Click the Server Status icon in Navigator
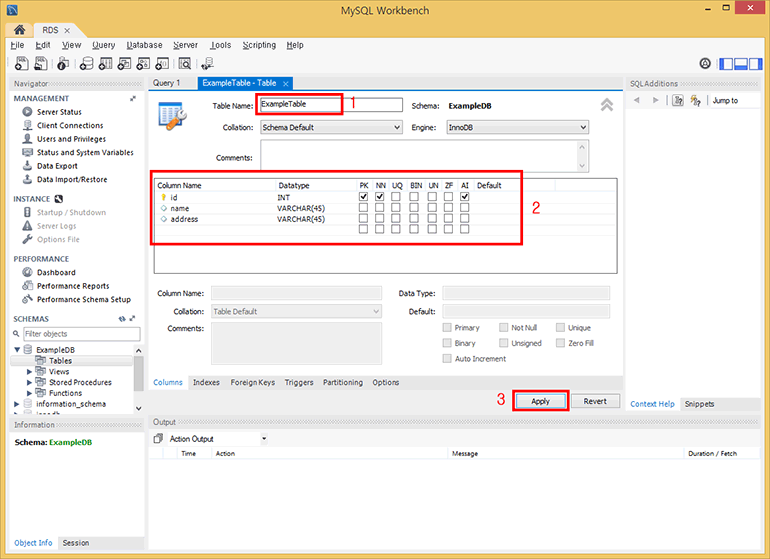This screenshot has width=770, height=559. point(28,112)
